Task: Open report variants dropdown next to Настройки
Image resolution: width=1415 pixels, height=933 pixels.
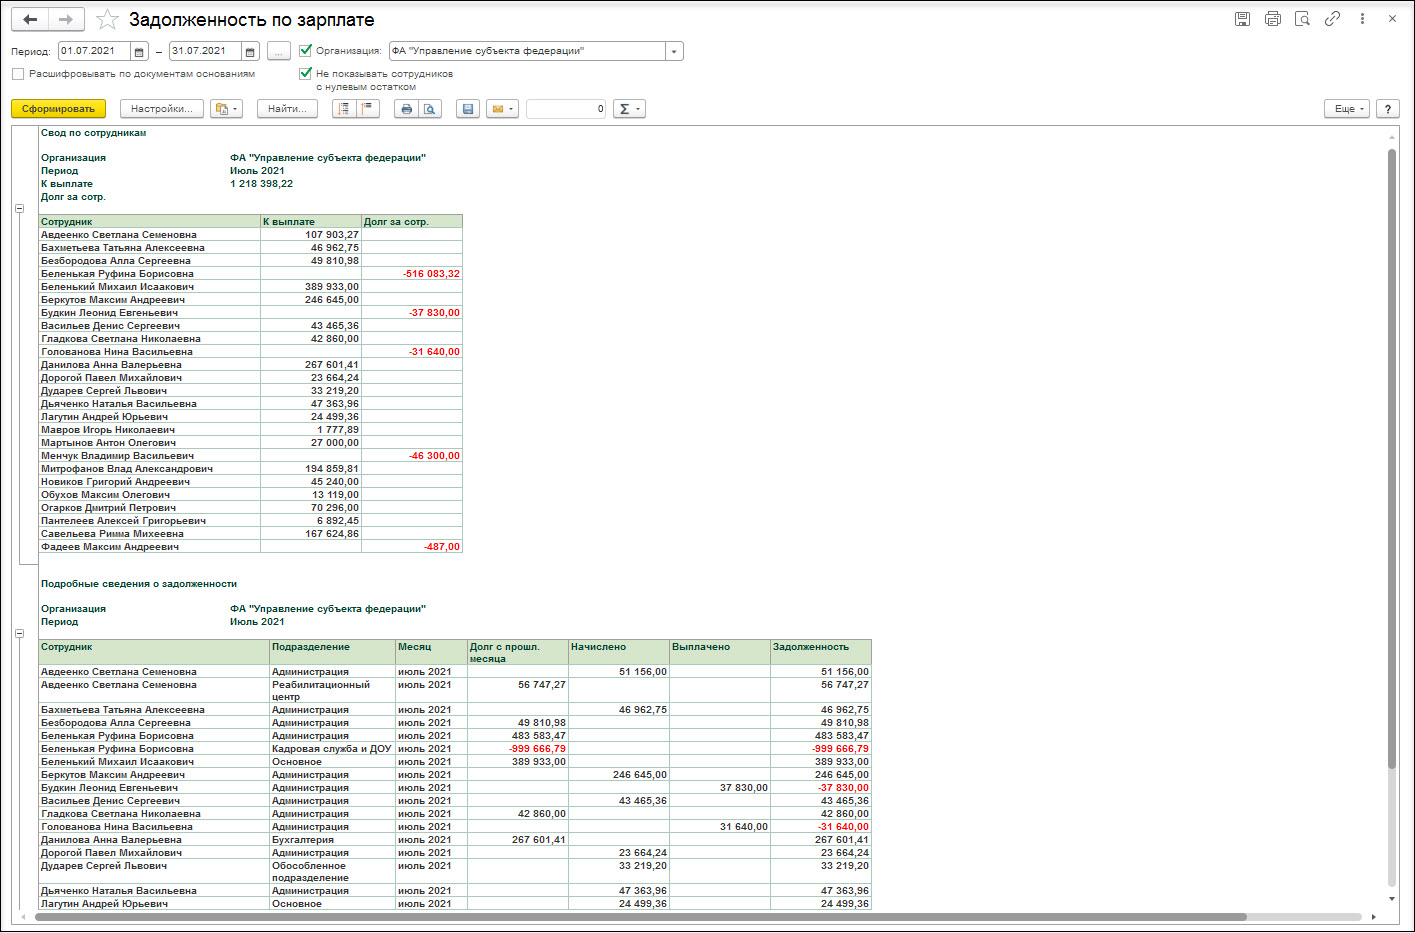Action: [226, 109]
